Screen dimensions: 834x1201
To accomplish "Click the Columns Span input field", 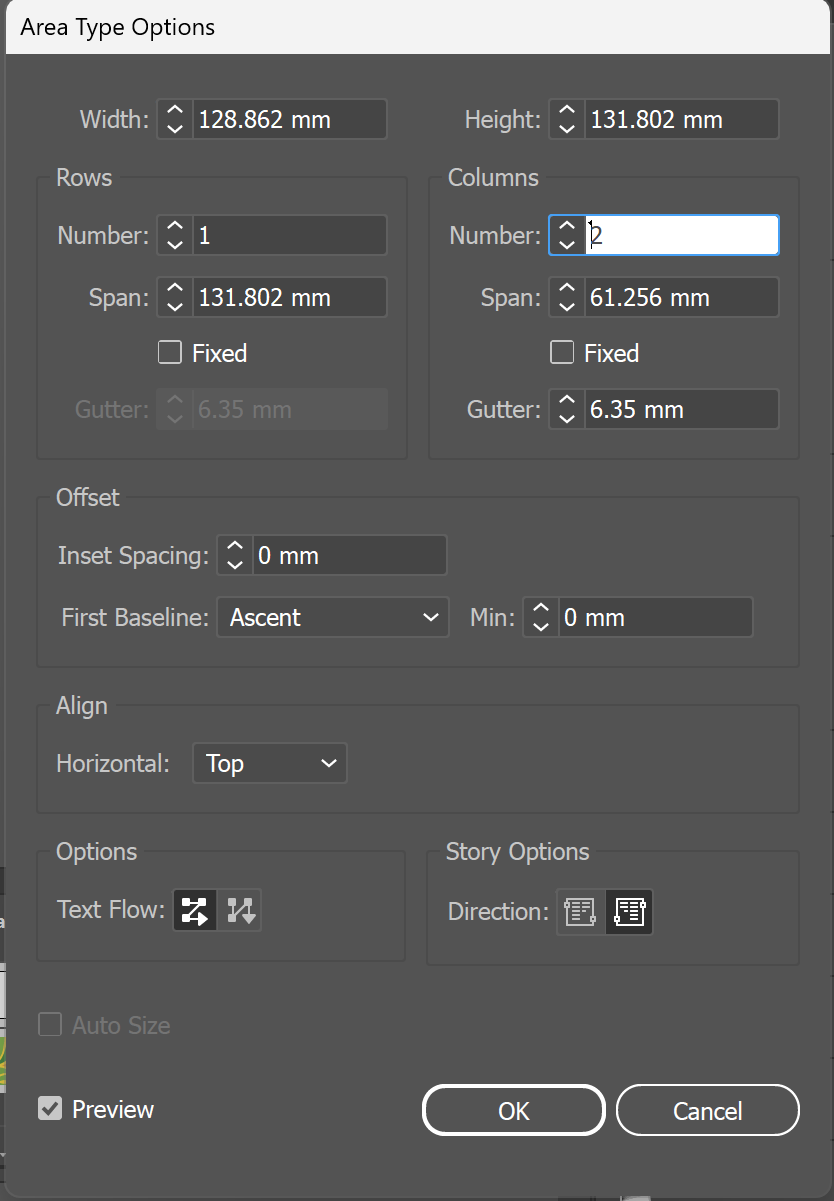I will point(680,298).
